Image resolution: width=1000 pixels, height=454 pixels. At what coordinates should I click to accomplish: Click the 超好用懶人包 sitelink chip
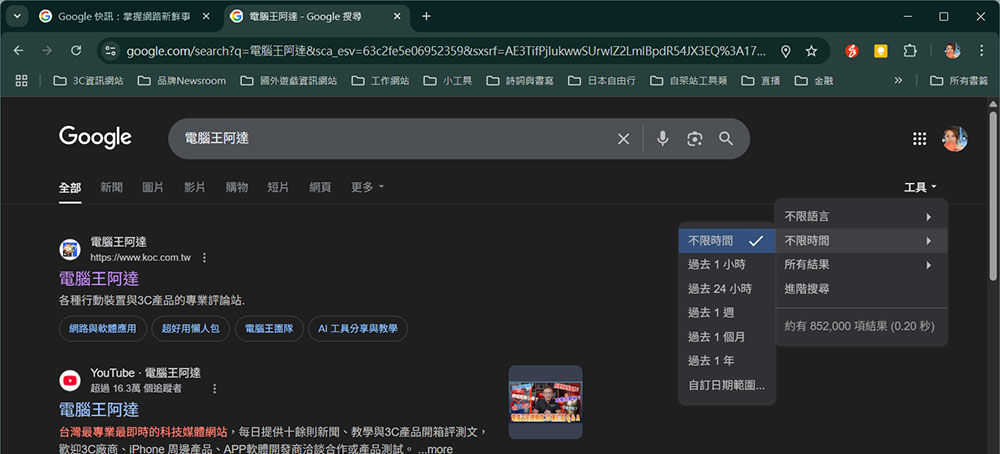pyautogui.click(x=191, y=329)
